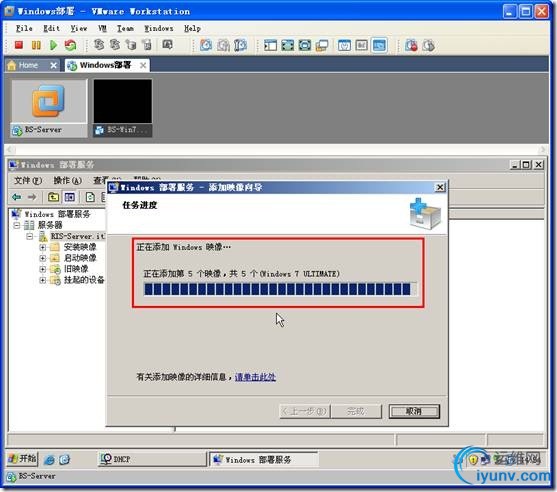557x492 pixels.
Task: Select the BS-Server thumbnail
Action: tap(49, 108)
